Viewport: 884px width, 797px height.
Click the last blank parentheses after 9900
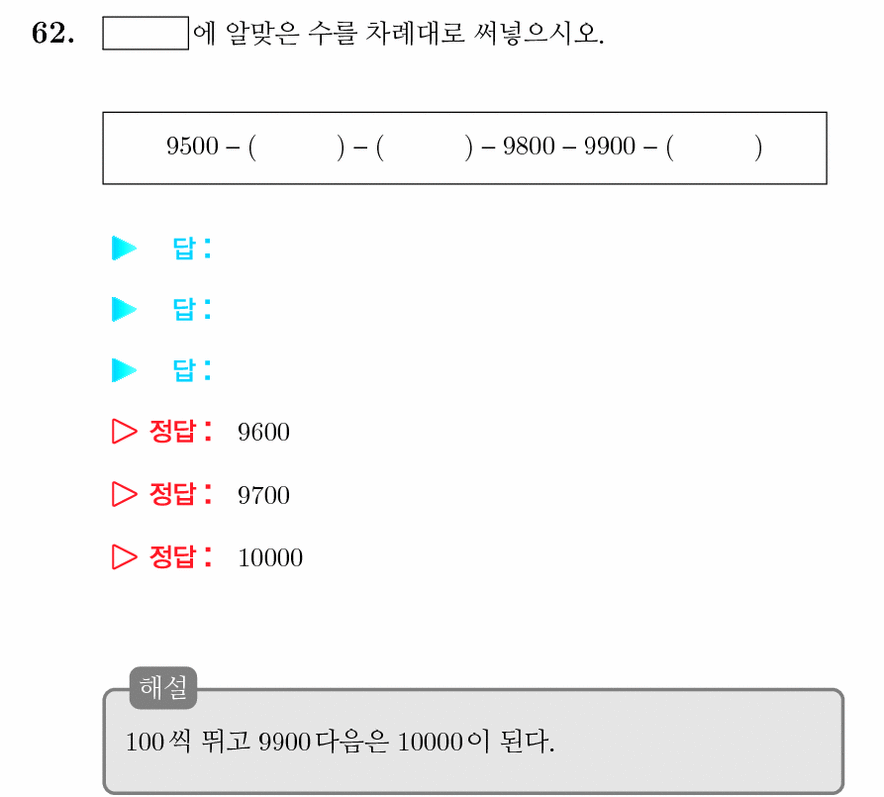(x=714, y=148)
